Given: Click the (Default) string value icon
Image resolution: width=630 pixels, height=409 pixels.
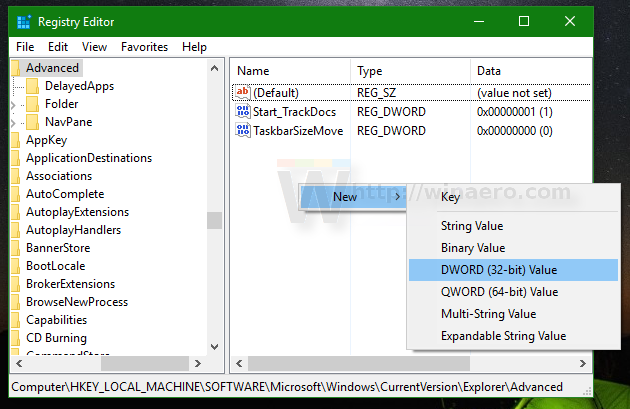Looking at the screenshot, I should point(243,93).
